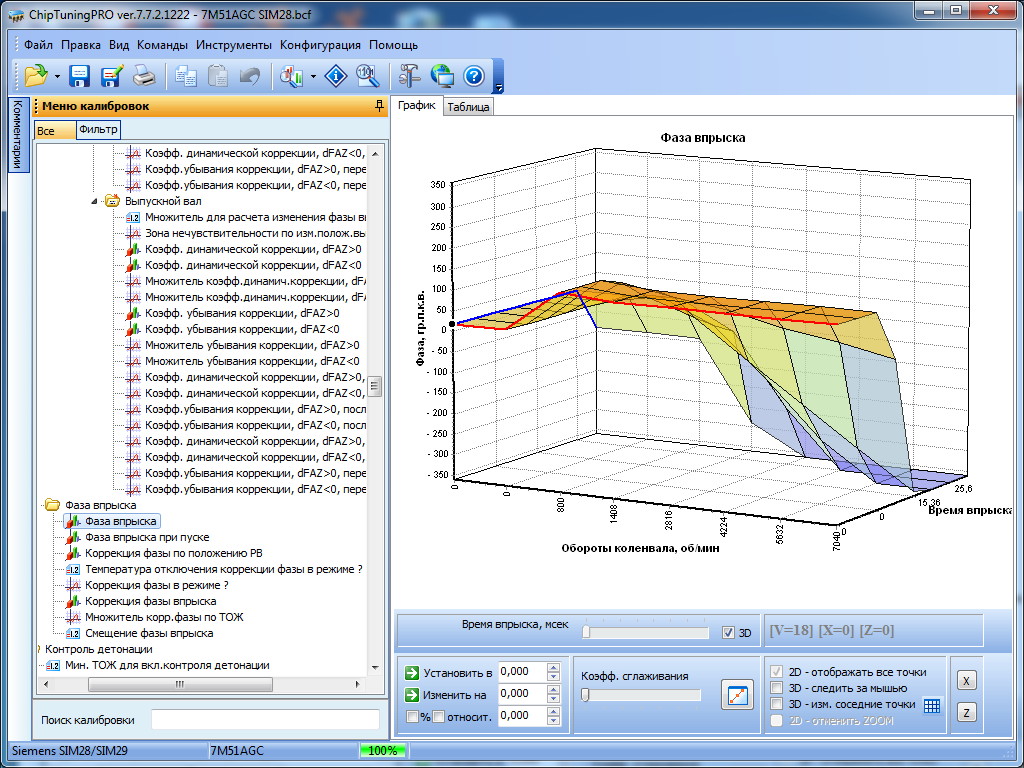Image resolution: width=1024 pixels, height=768 pixels.
Task: Uncheck the 3D checkbox
Action: 728,632
